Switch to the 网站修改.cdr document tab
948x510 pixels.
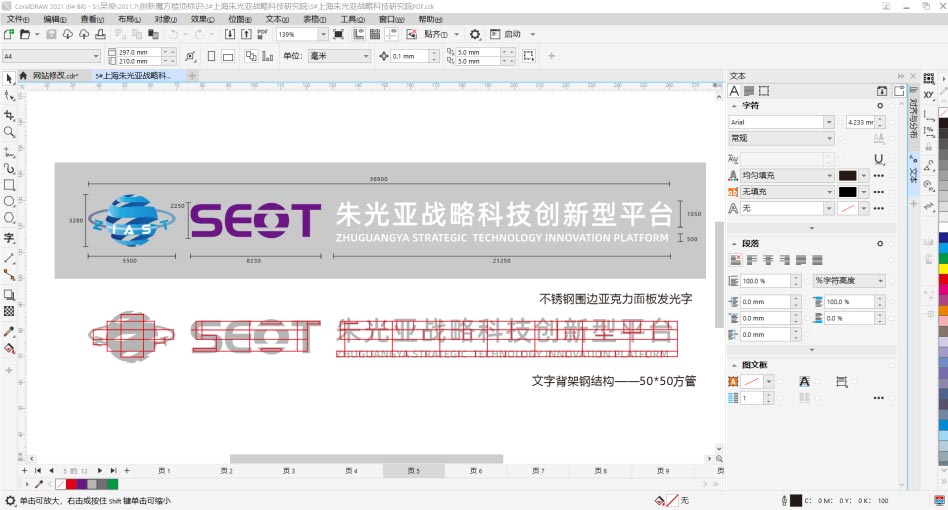pyautogui.click(x=55, y=75)
